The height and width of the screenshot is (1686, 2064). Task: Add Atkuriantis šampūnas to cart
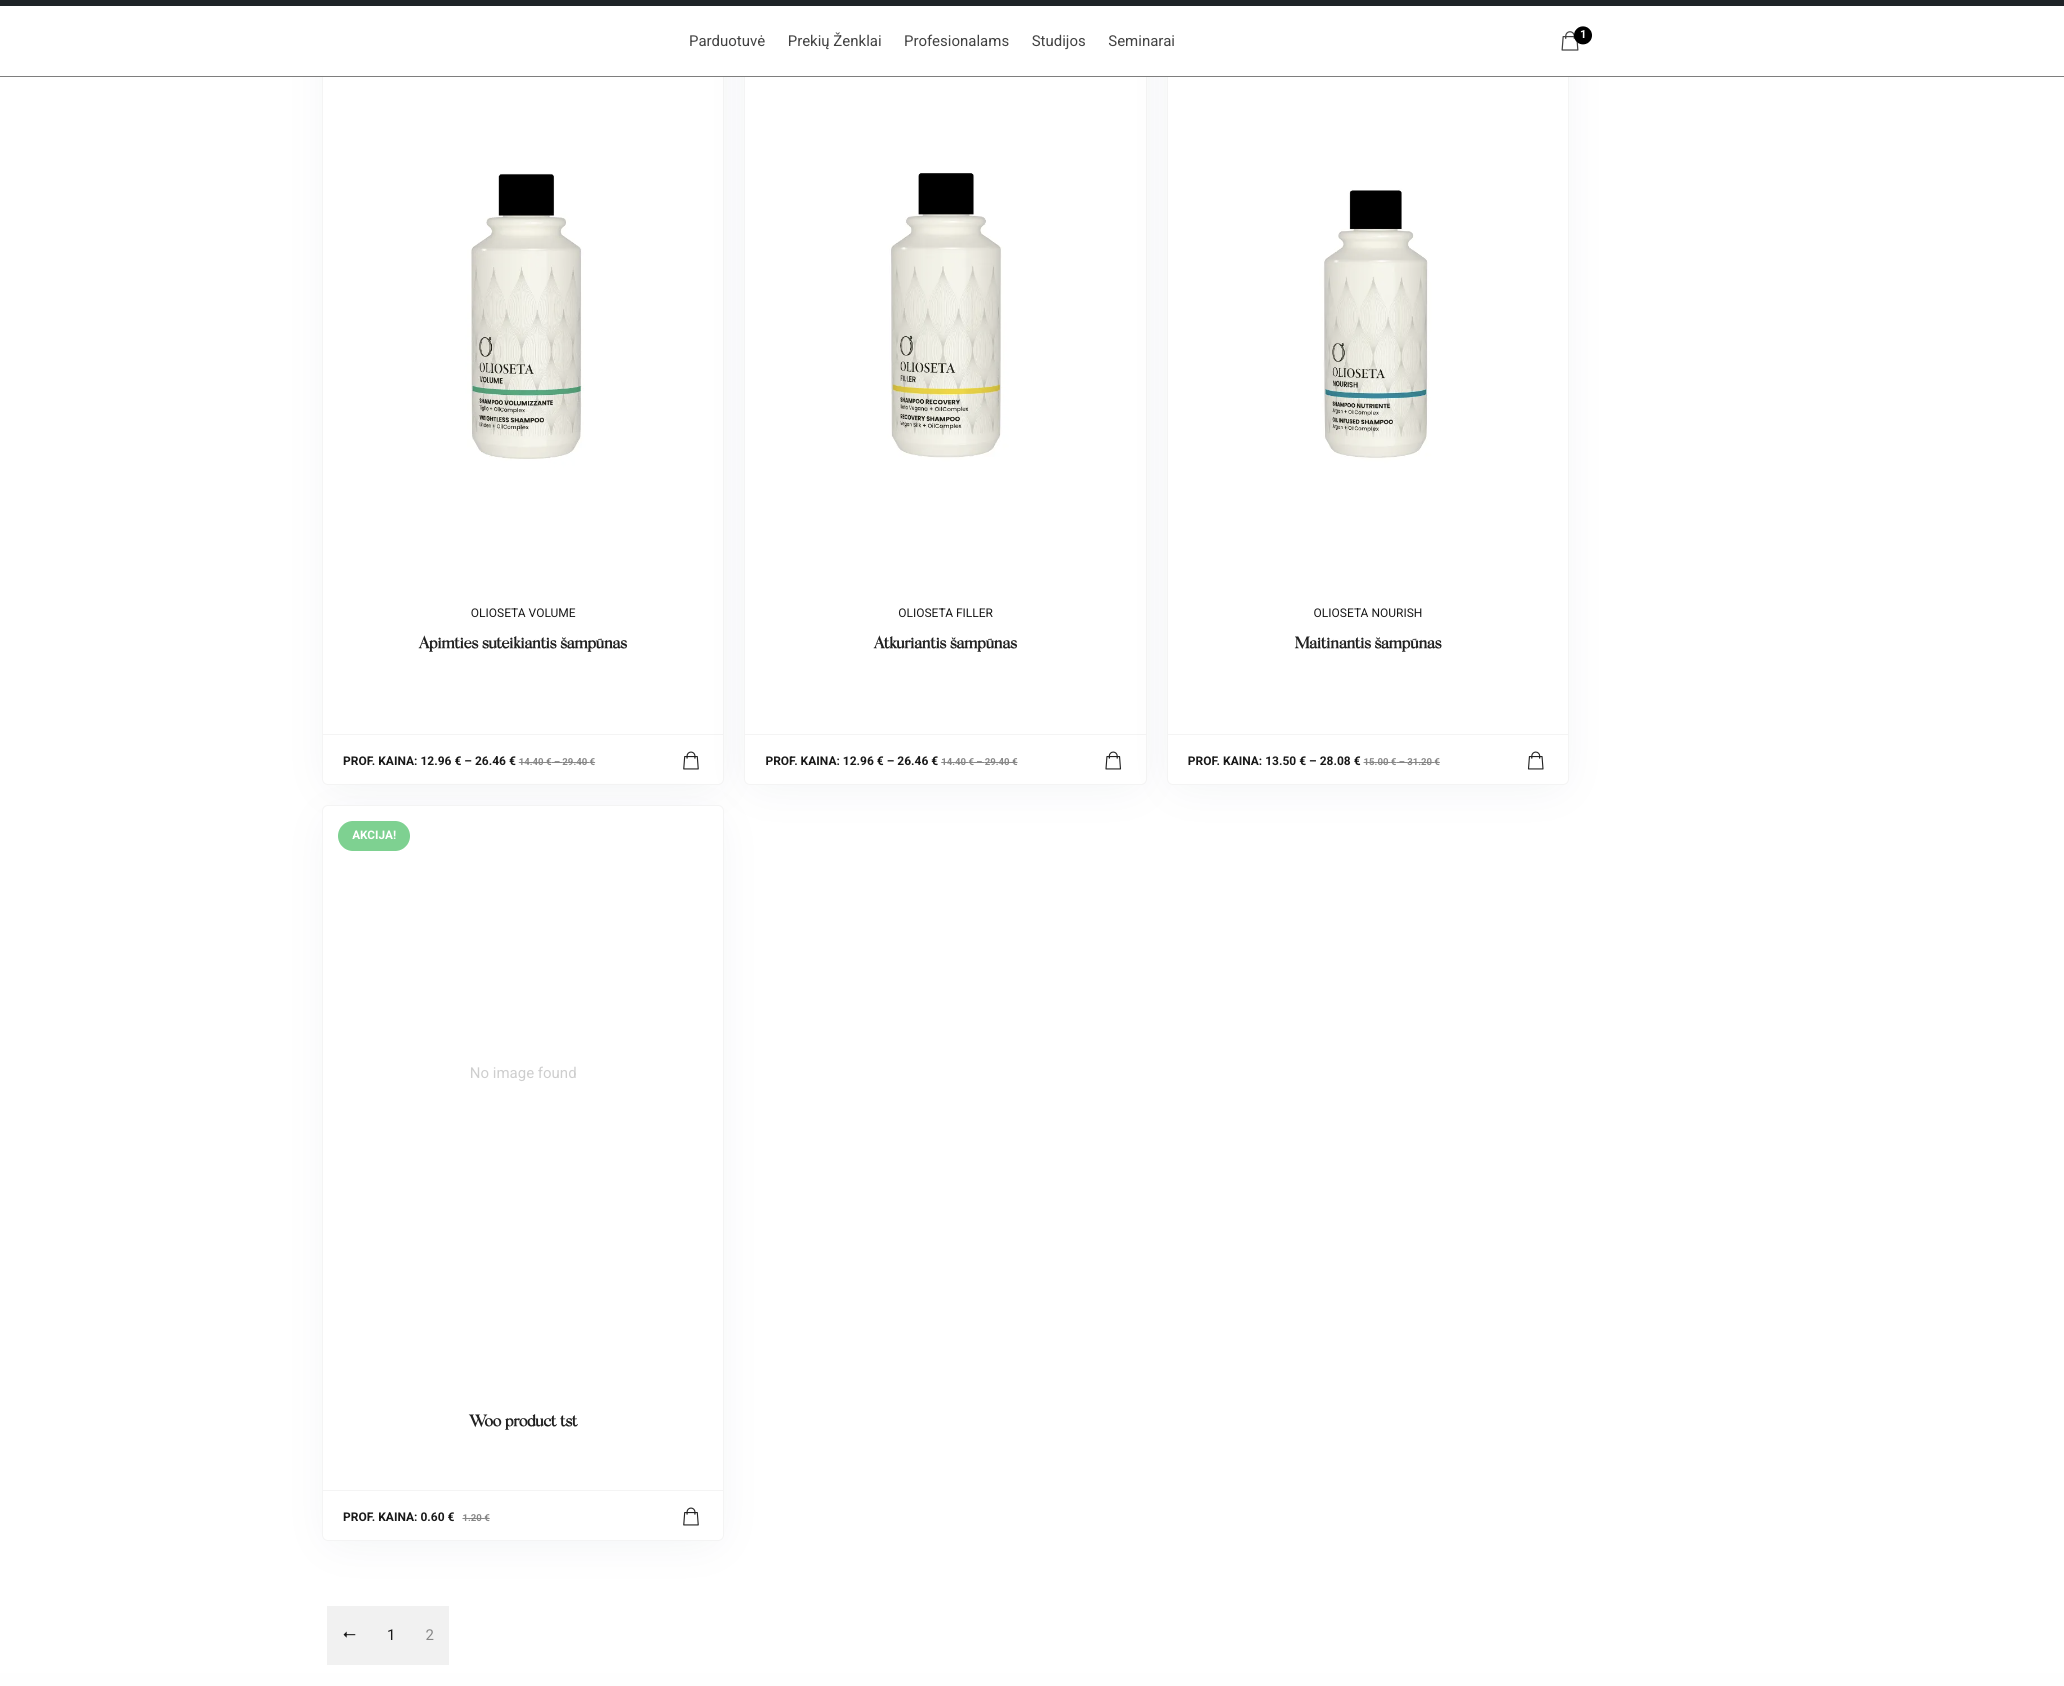[1113, 761]
